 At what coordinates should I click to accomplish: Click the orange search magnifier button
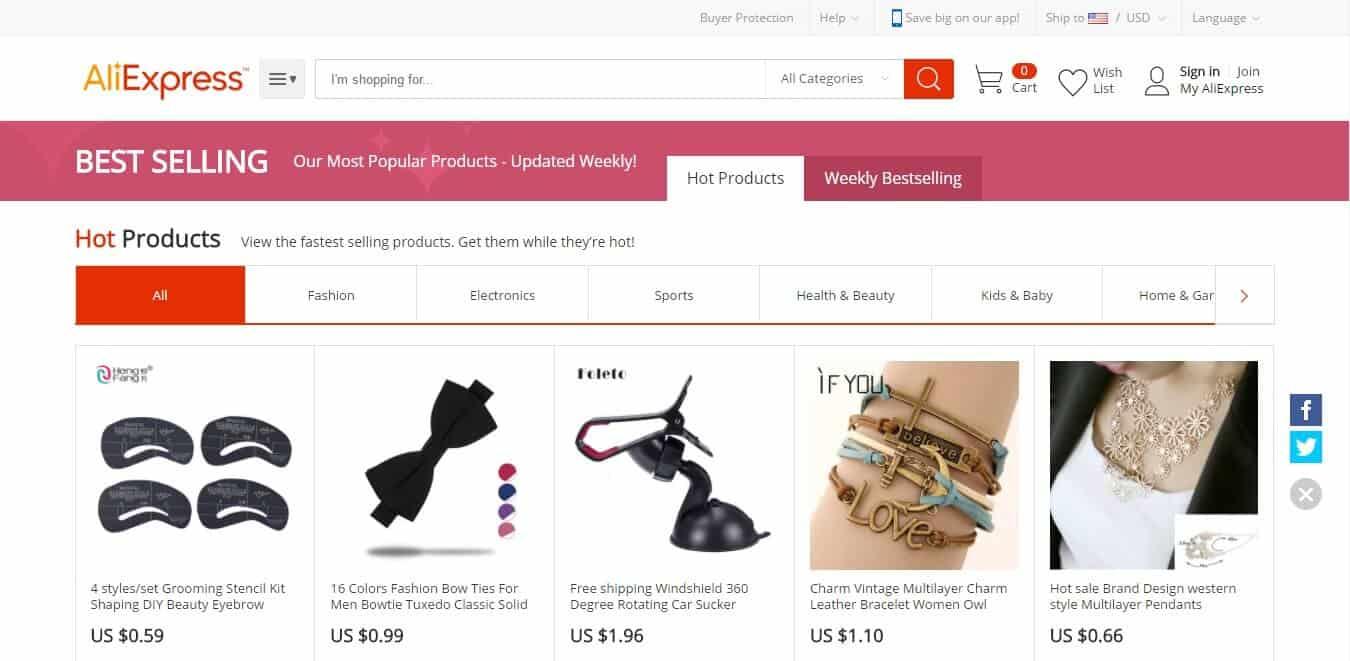(x=928, y=79)
